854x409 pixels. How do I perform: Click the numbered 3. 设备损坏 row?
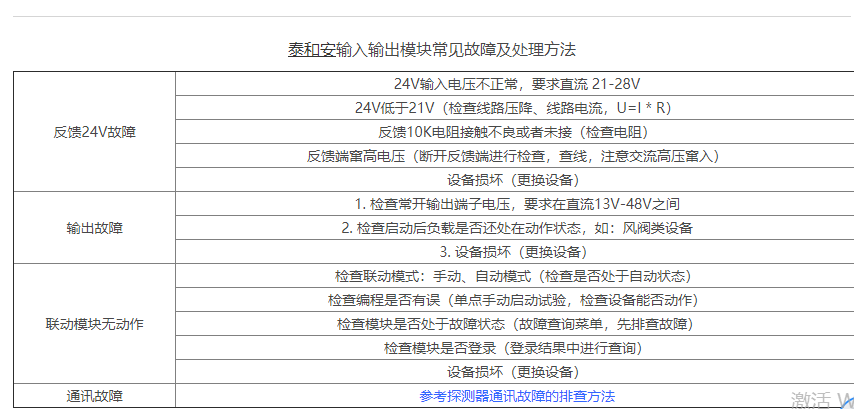coord(512,251)
